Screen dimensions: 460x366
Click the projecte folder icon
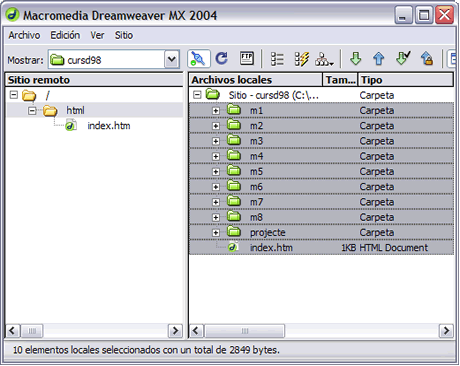(x=234, y=231)
